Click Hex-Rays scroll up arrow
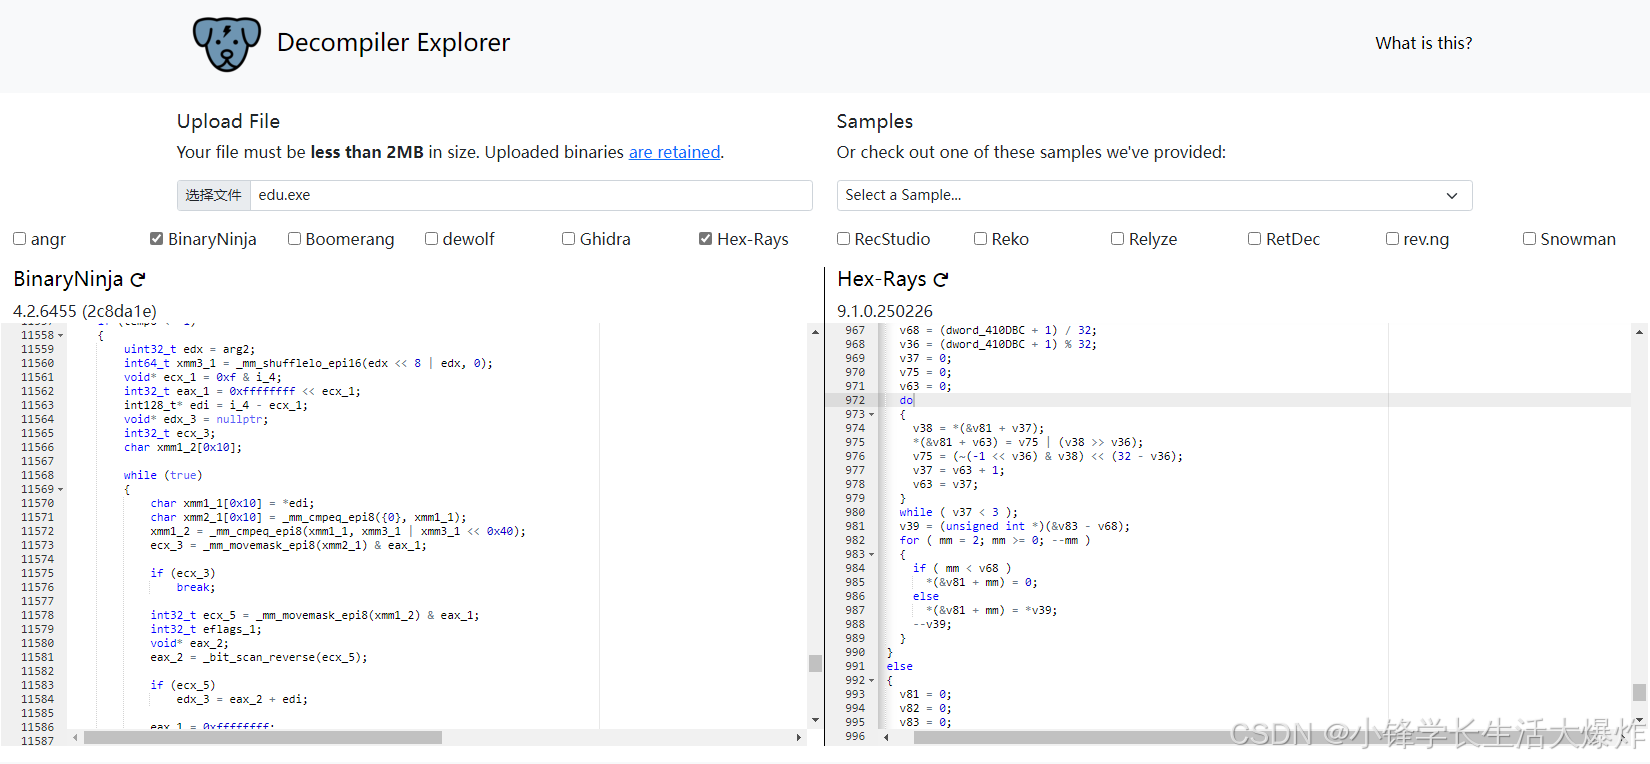Image resolution: width=1650 pixels, height=764 pixels. 1639,331
